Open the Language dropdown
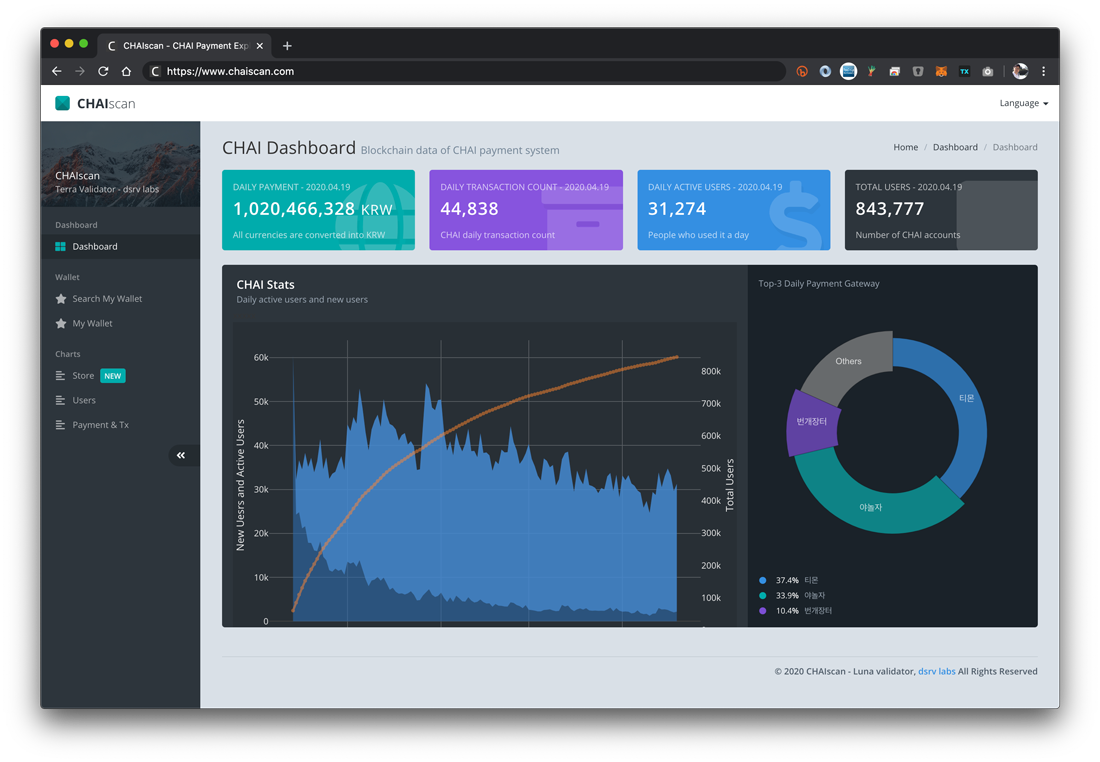Viewport: 1100px width, 762px height. 1024,103
